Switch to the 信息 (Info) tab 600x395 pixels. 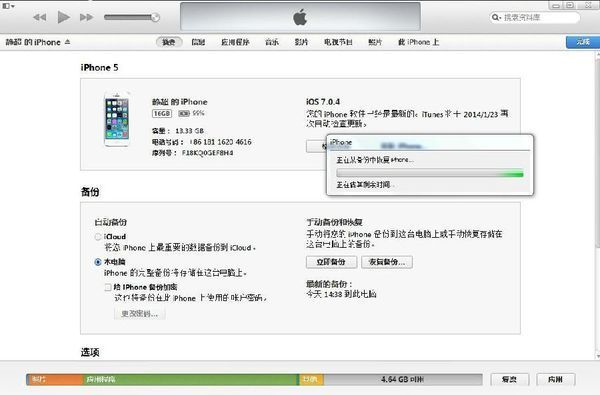[x=198, y=42]
